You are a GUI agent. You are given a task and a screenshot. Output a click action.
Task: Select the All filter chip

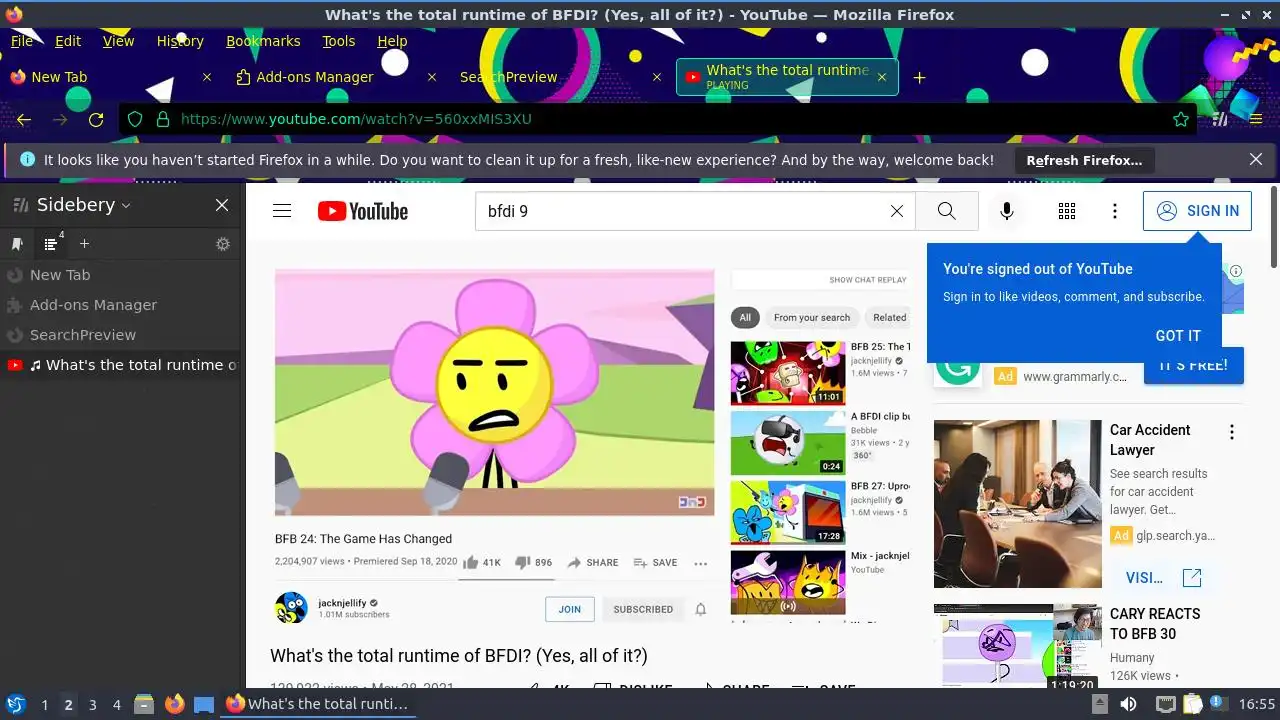tap(745, 318)
